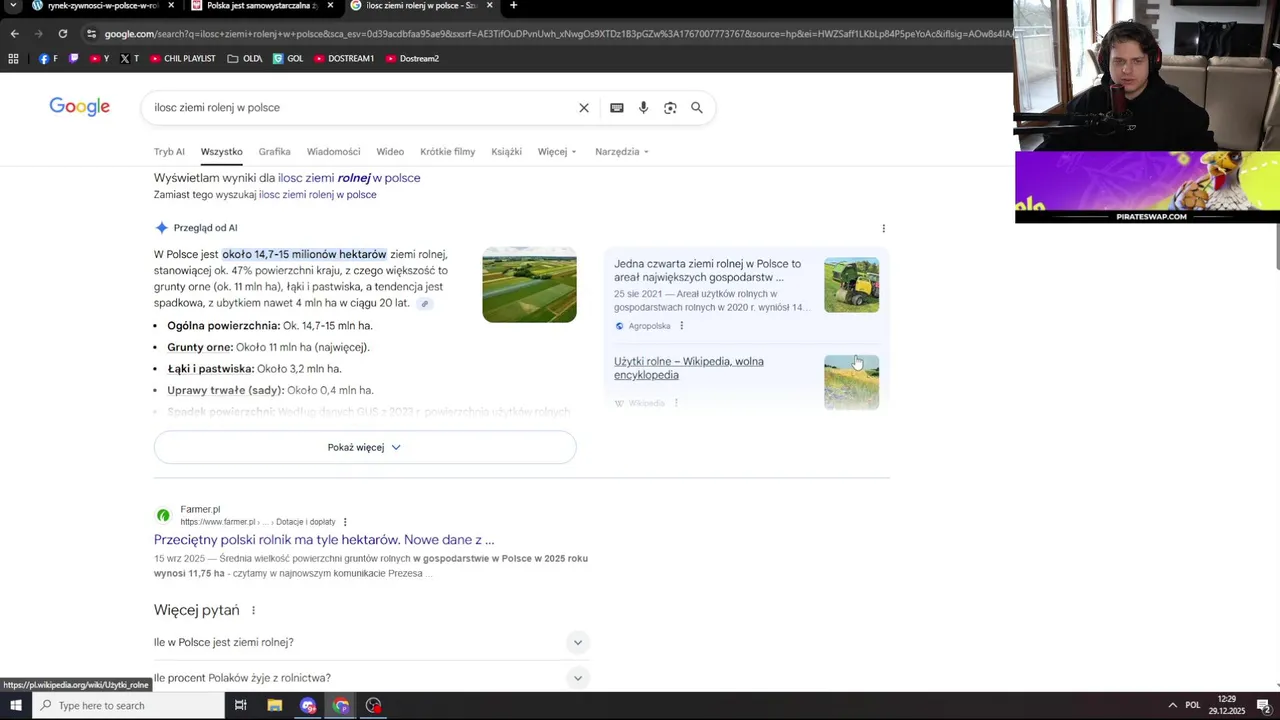Open the apps grid in bookmarks bar
1280x720 pixels.
[x=13, y=59]
